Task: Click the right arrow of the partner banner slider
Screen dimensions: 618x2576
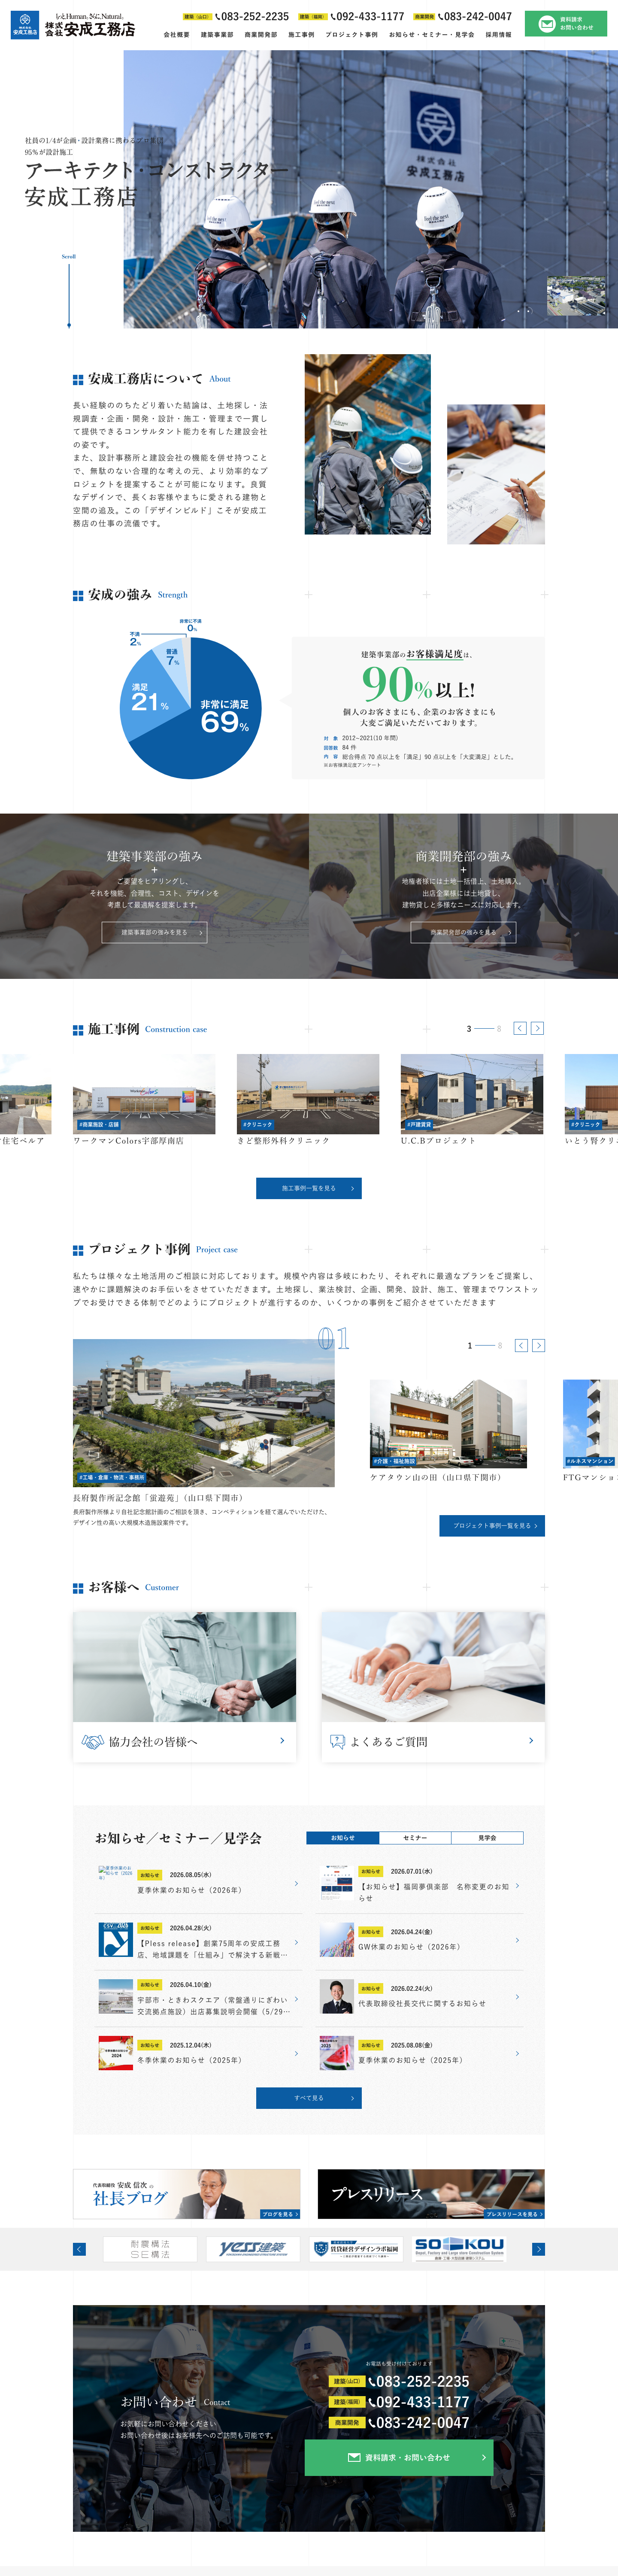Action: [x=538, y=2249]
